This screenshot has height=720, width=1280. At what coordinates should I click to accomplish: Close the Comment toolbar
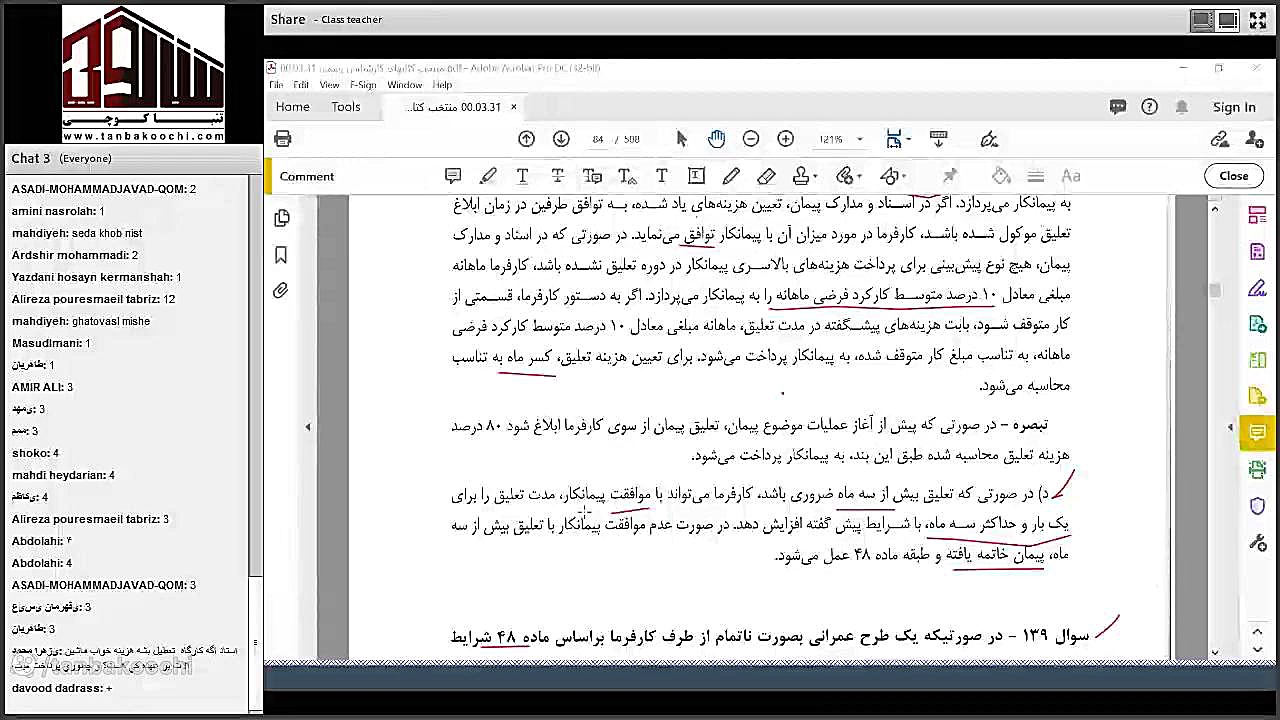pyautogui.click(x=1233, y=176)
